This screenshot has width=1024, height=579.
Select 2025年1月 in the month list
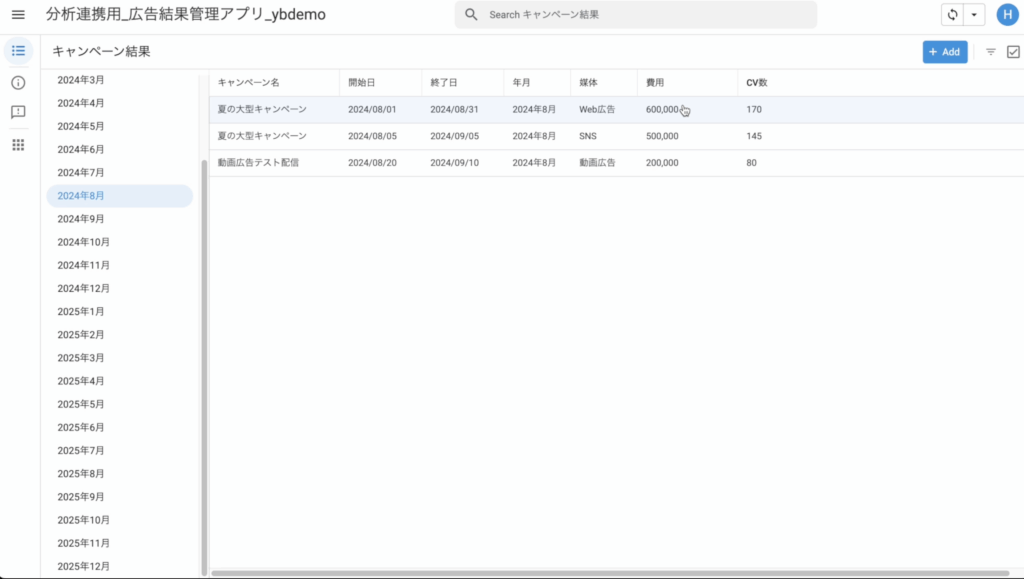(x=81, y=312)
